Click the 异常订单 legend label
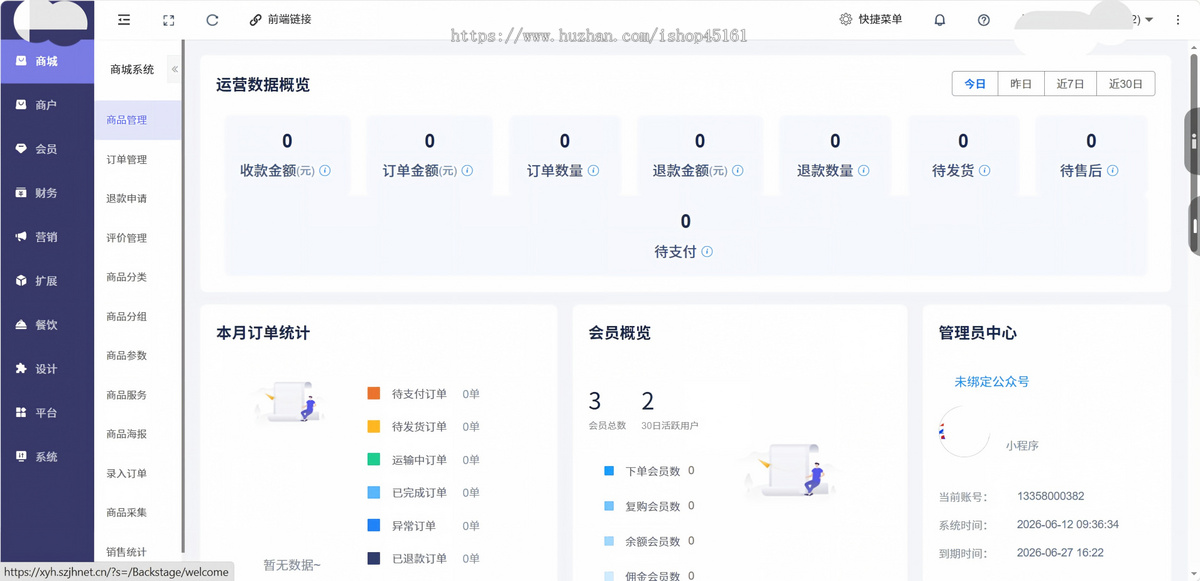 [414, 526]
